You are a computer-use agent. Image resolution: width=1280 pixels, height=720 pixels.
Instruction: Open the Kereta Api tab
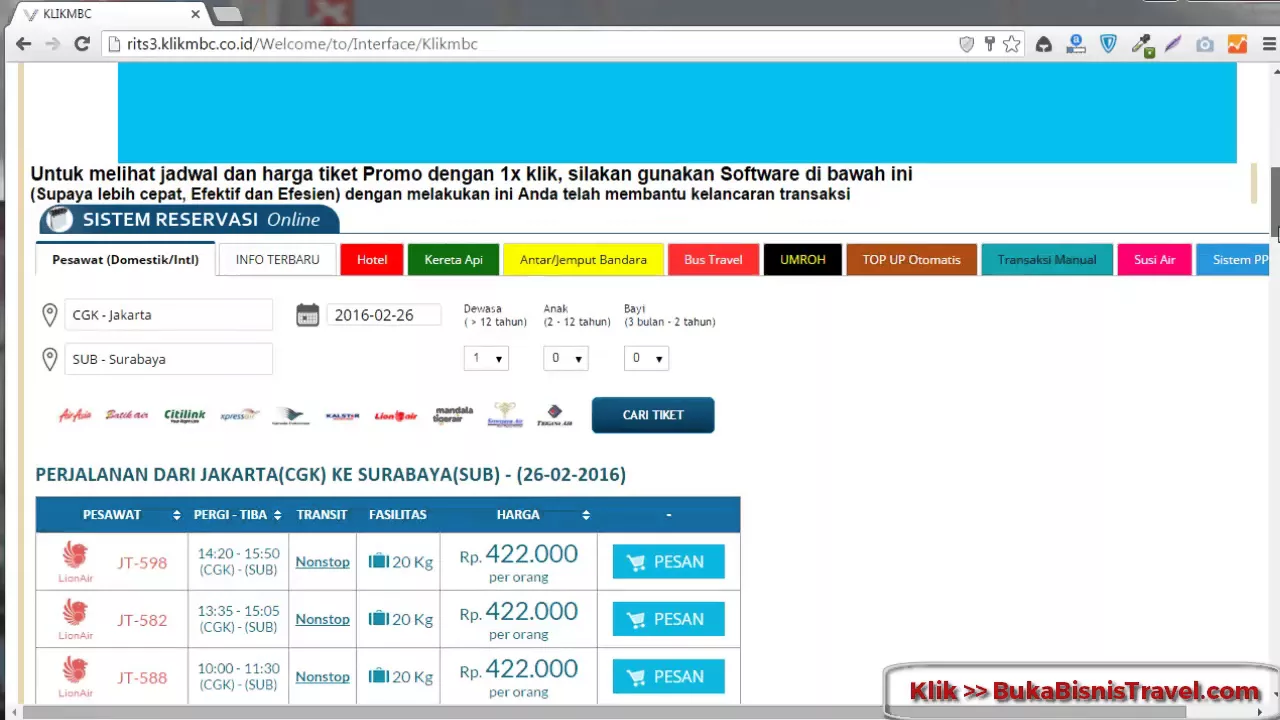pyautogui.click(x=453, y=259)
